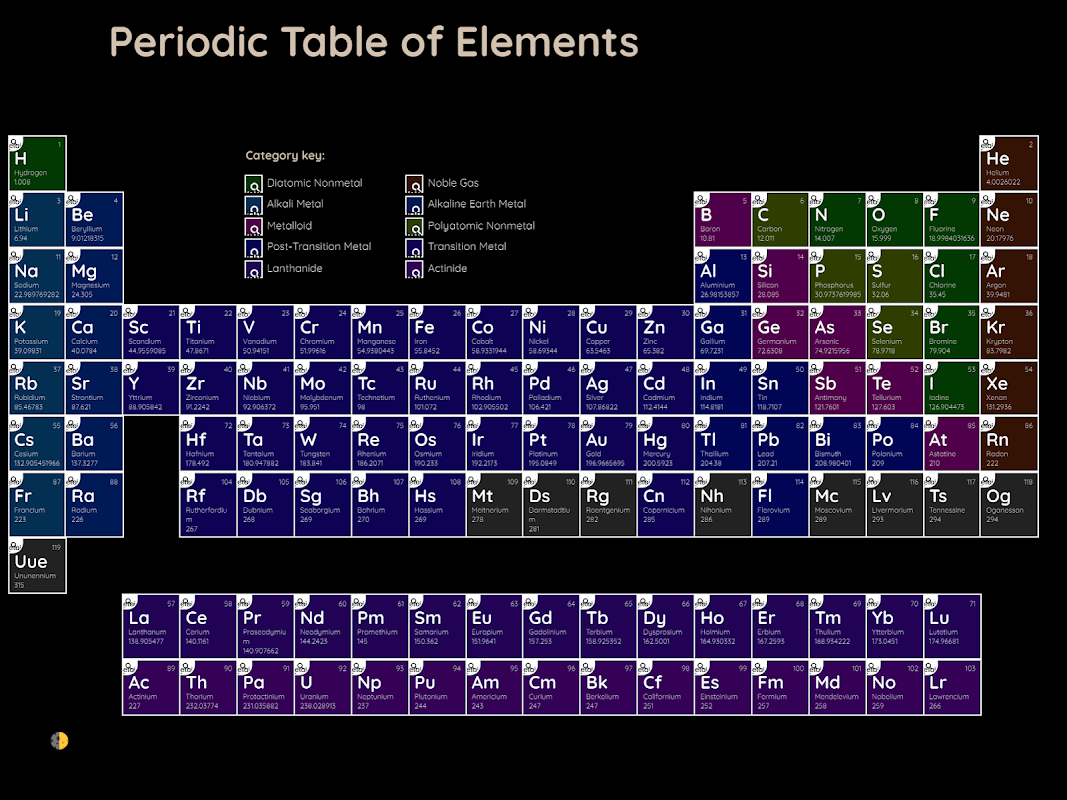
Task: Click the corner details icon on Lawrencium
Action: 930,667
